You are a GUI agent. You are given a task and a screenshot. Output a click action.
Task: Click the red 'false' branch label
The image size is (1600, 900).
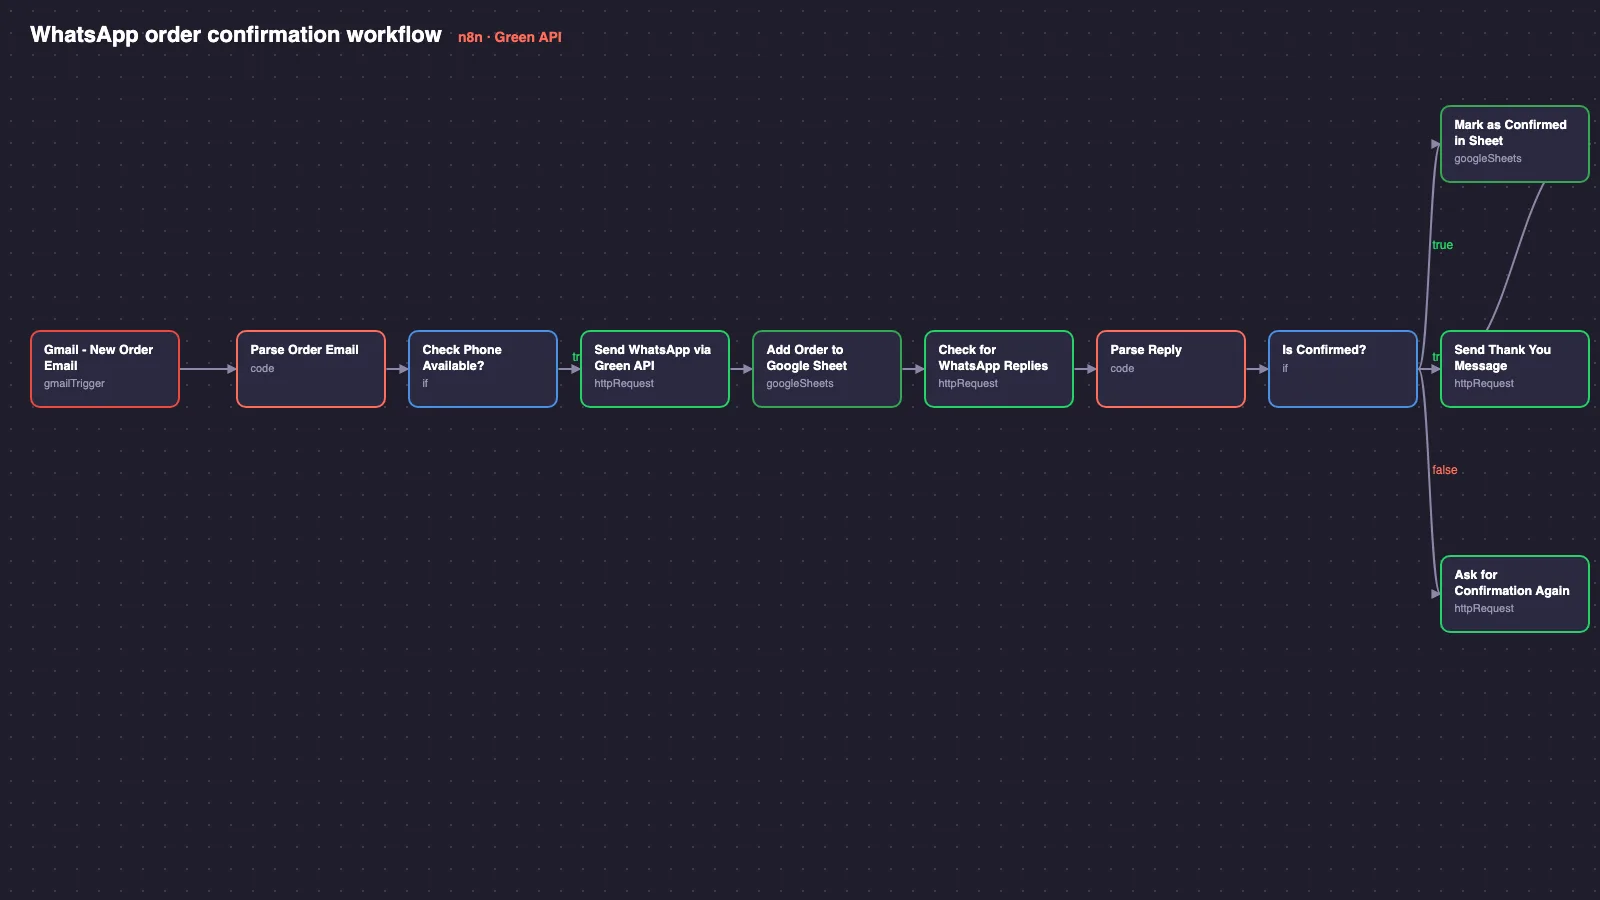point(1445,470)
